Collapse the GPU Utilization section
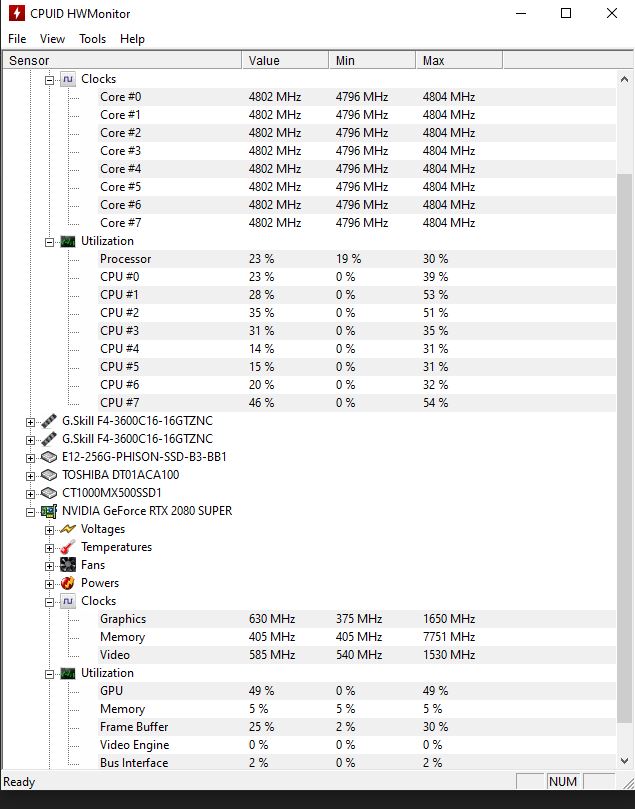 coord(50,674)
